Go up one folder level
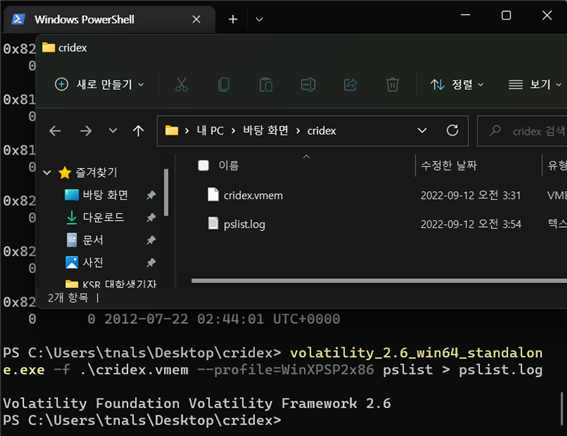Screen dimensions: 567x436 coord(138,131)
